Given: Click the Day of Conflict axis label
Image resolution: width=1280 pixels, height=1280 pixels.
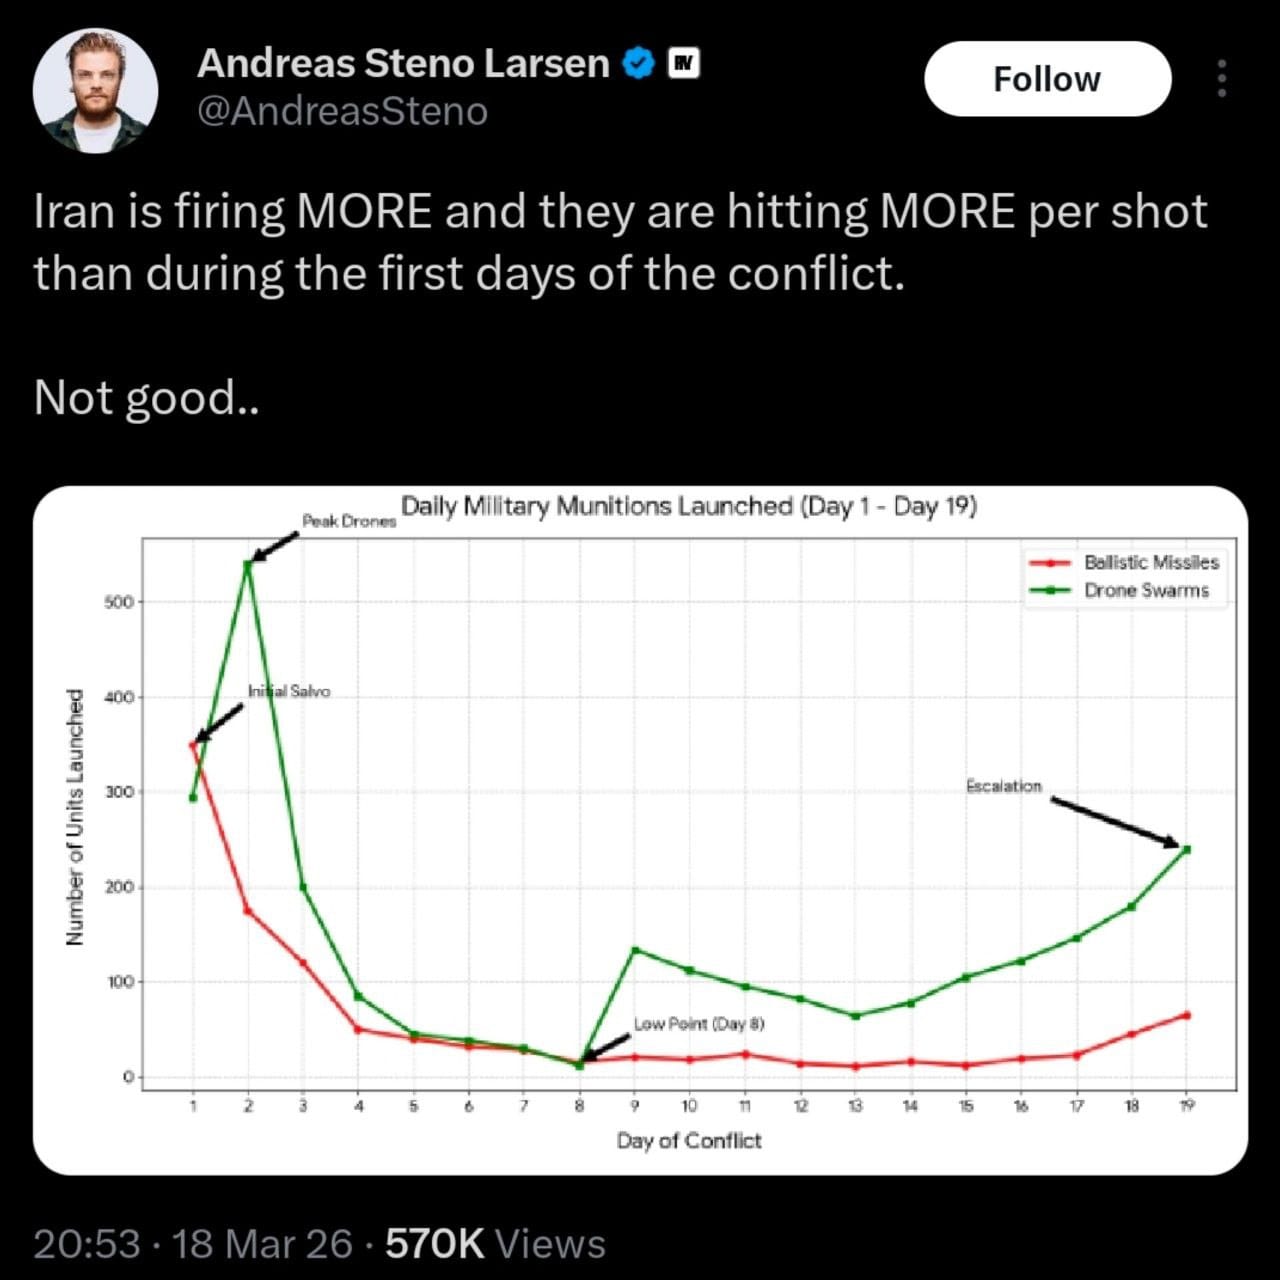Looking at the screenshot, I should click(x=689, y=1140).
